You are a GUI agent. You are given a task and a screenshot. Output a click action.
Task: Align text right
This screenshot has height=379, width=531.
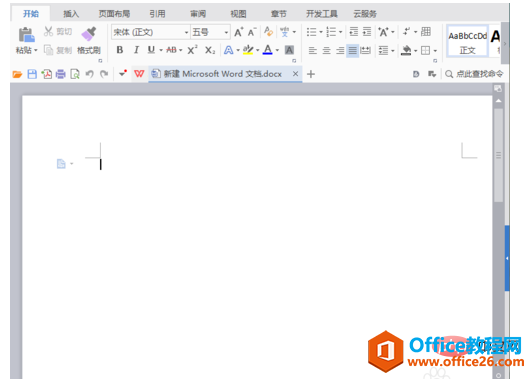pos(340,51)
